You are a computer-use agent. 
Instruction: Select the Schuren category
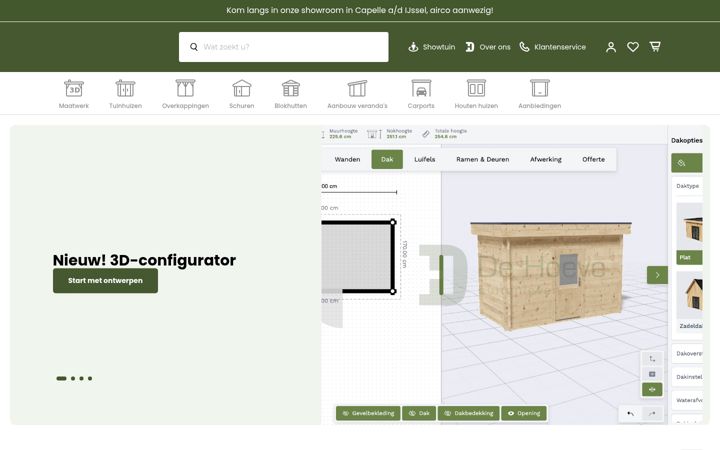click(242, 94)
